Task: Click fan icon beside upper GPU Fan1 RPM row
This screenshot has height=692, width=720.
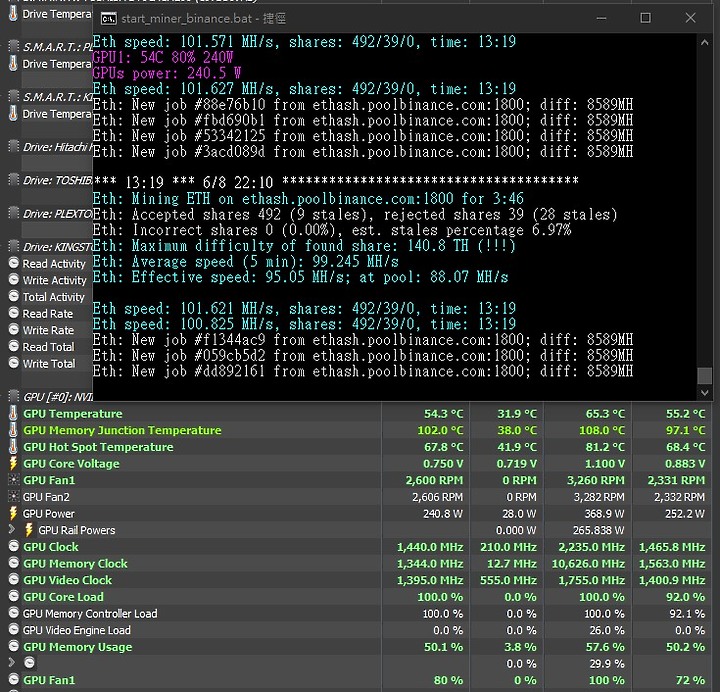Action: (x=14, y=480)
